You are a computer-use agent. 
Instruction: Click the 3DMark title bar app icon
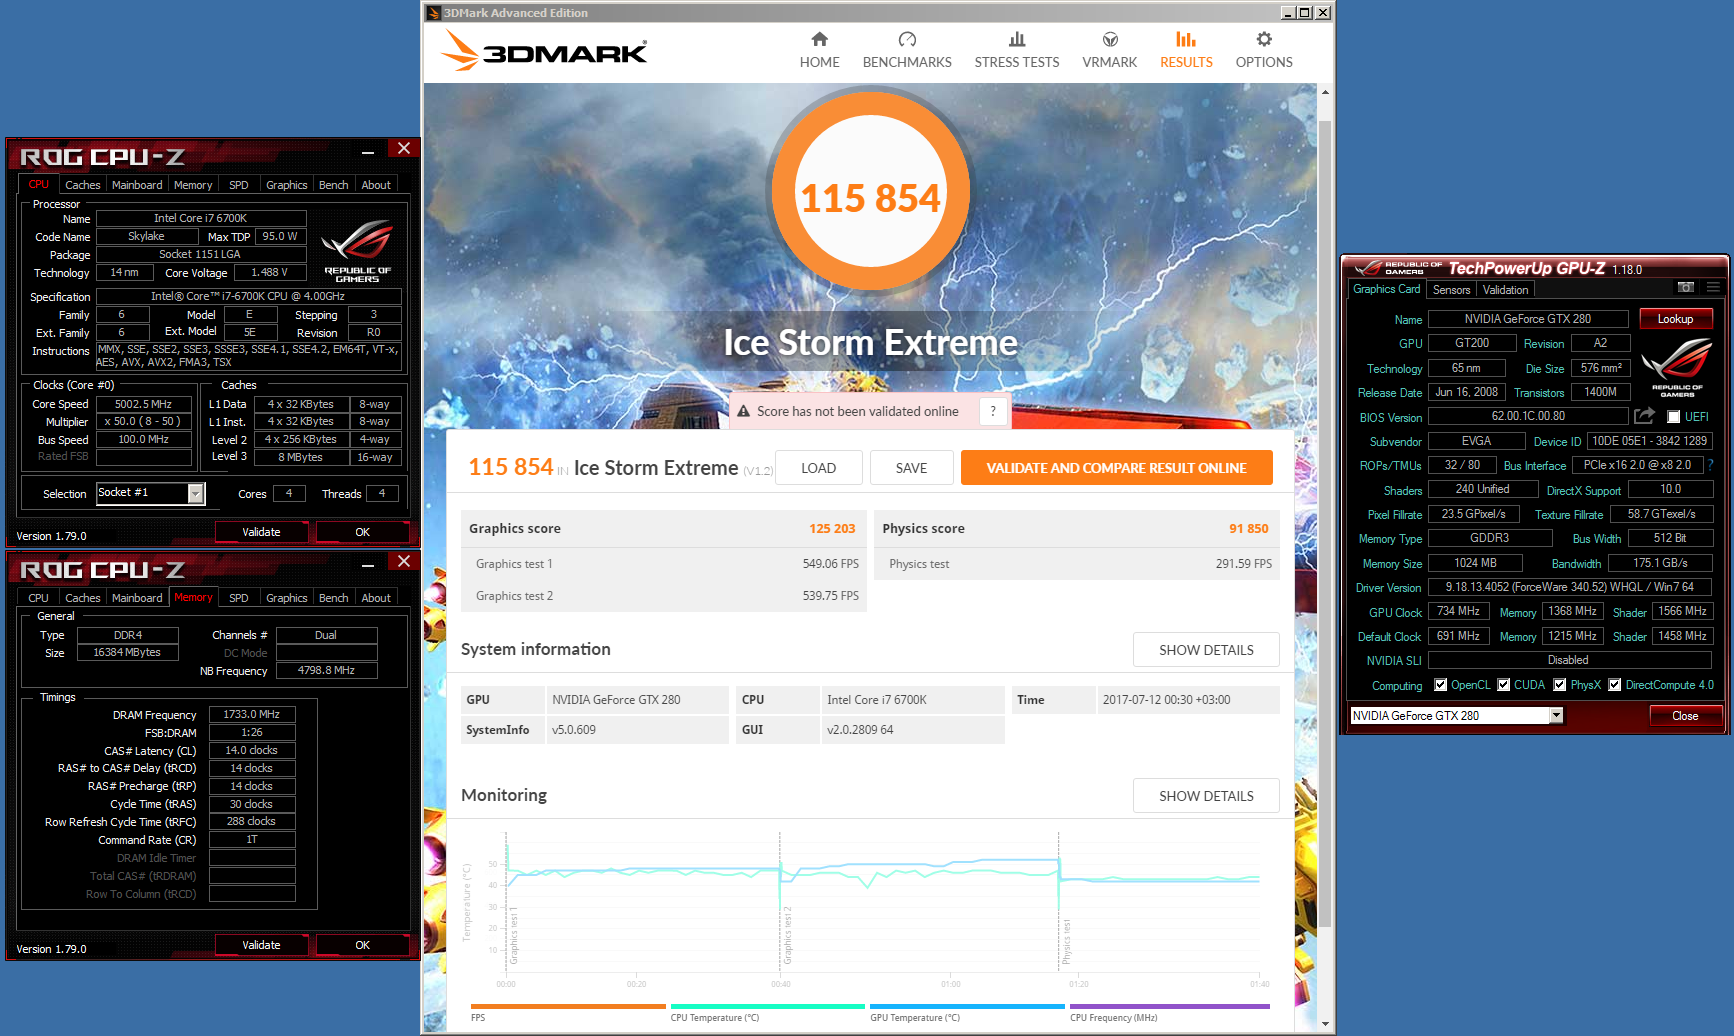[x=433, y=13]
